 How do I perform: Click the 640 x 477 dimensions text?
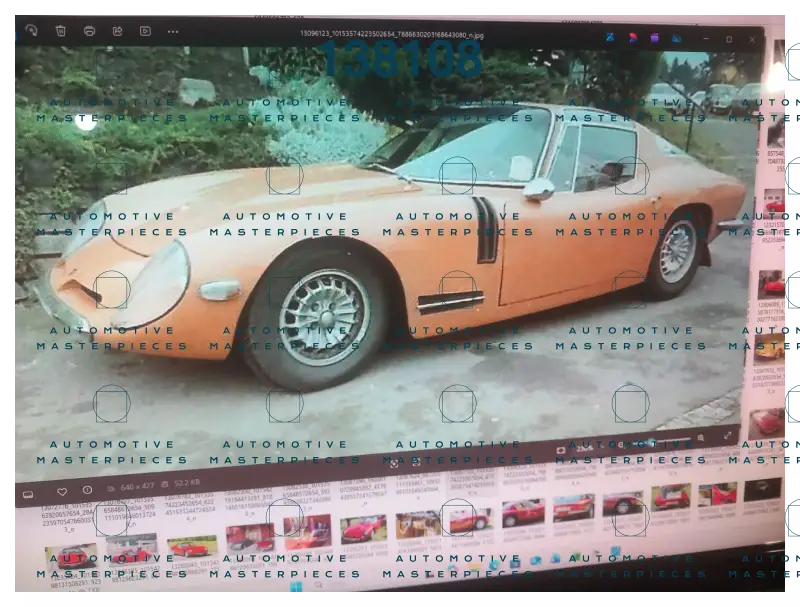pyautogui.click(x=137, y=487)
